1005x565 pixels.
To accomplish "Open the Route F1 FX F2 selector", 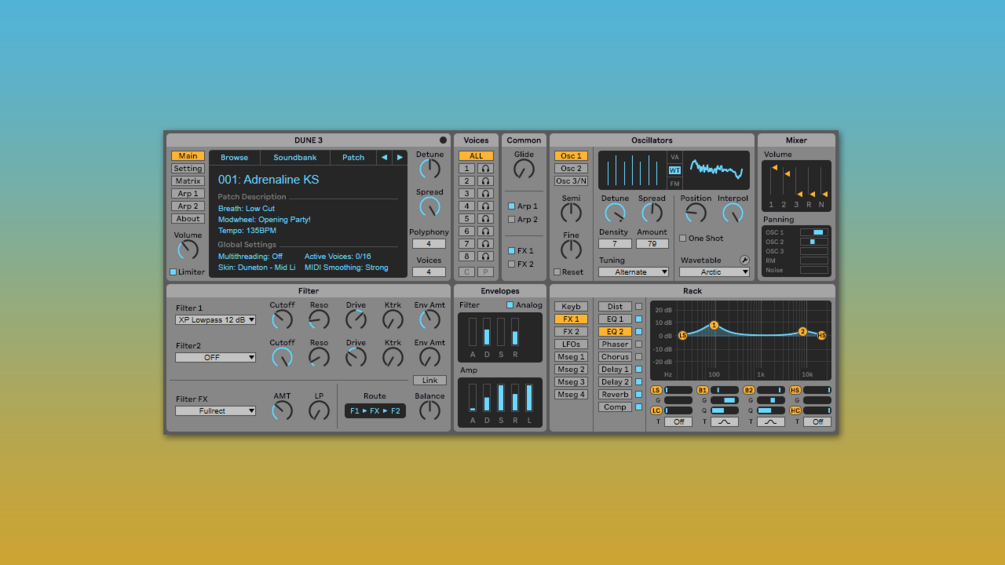I will (375, 411).
